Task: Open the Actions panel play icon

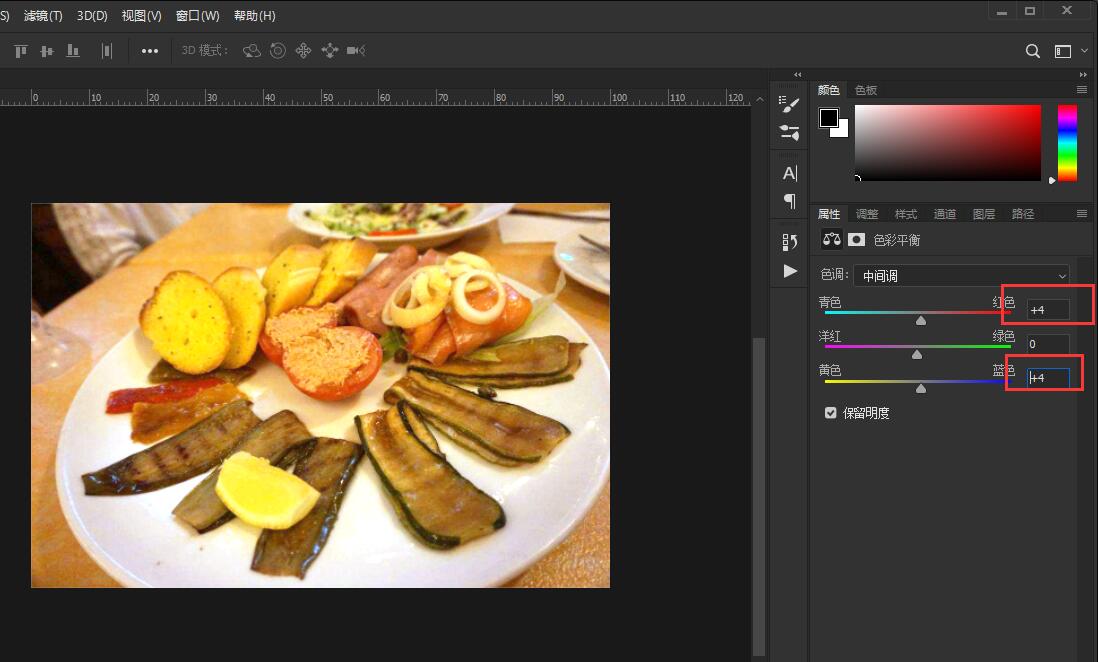Action: pos(790,271)
